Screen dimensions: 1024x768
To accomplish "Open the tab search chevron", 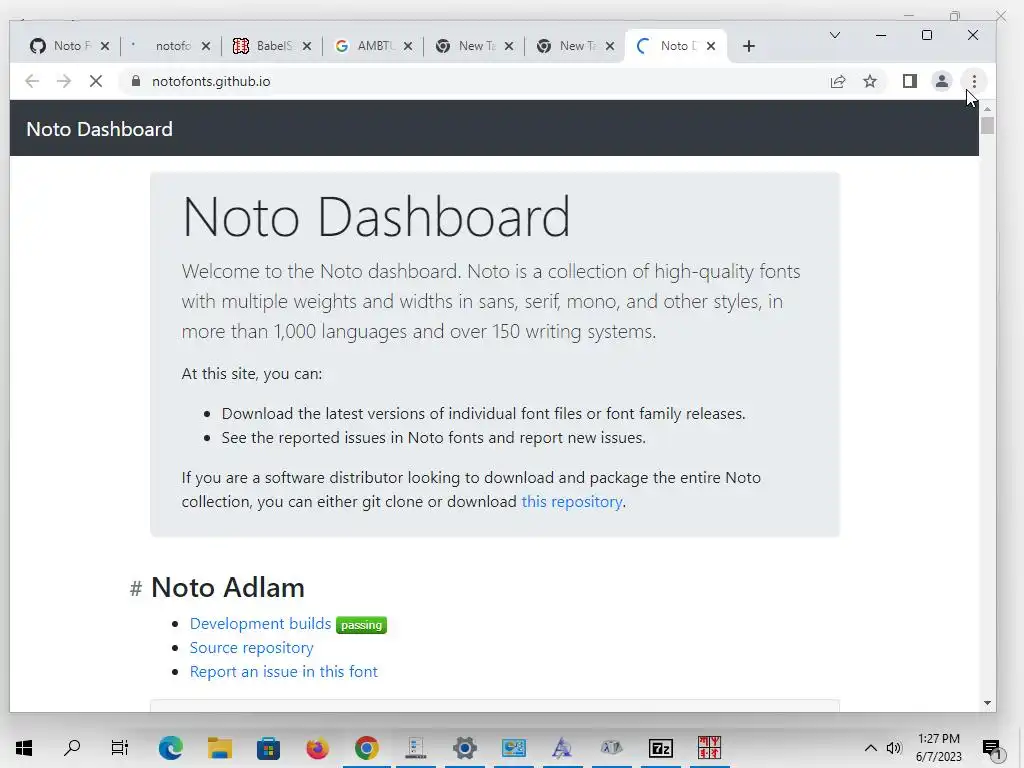I will pyautogui.click(x=835, y=35).
